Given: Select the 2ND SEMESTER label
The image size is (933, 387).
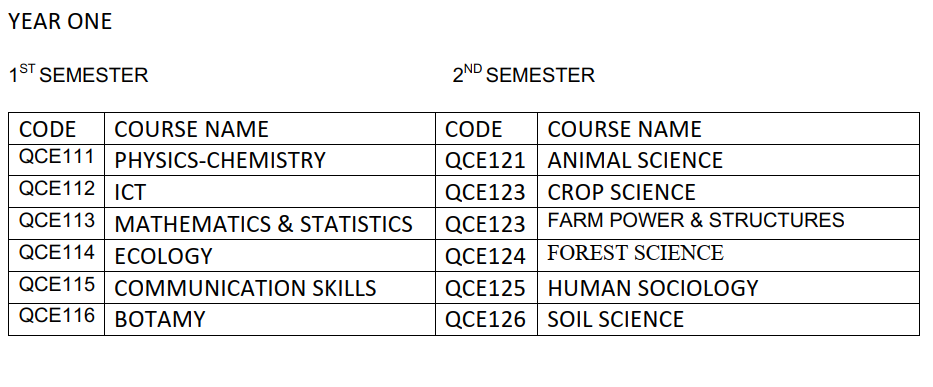Looking at the screenshot, I should click(x=524, y=74).
